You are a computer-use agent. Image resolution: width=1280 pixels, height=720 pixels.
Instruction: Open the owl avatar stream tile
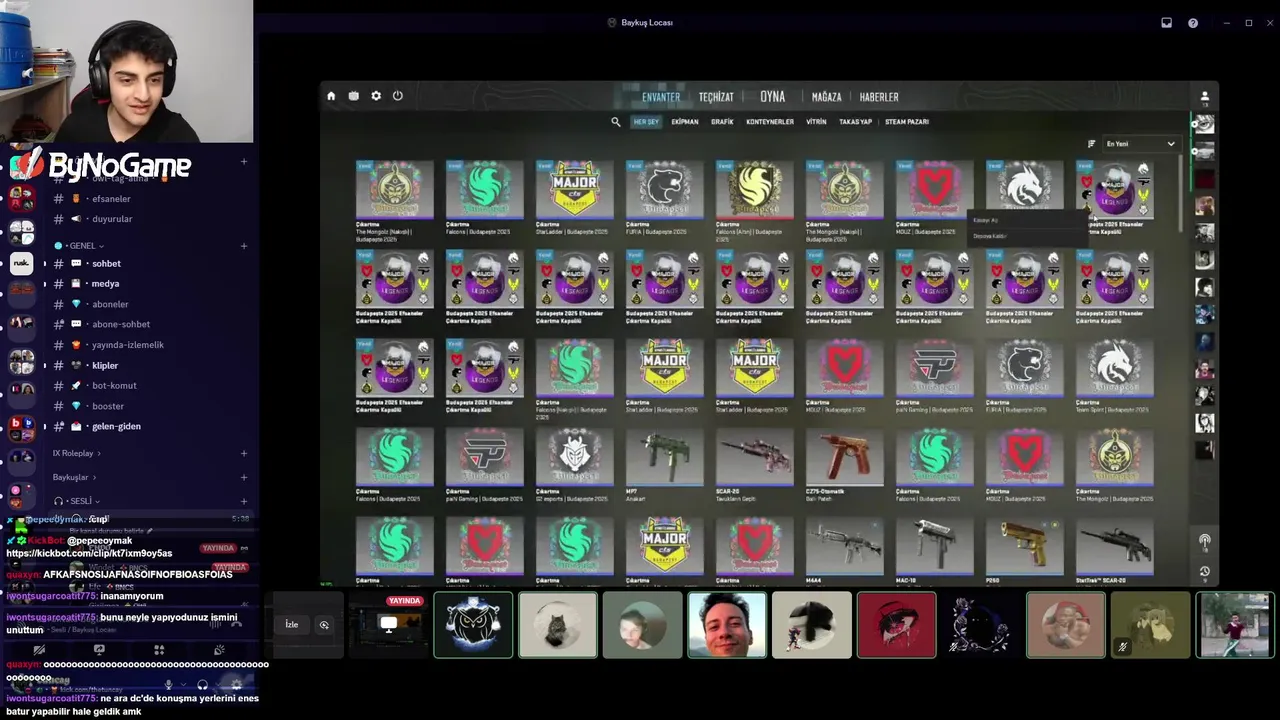[x=473, y=625]
